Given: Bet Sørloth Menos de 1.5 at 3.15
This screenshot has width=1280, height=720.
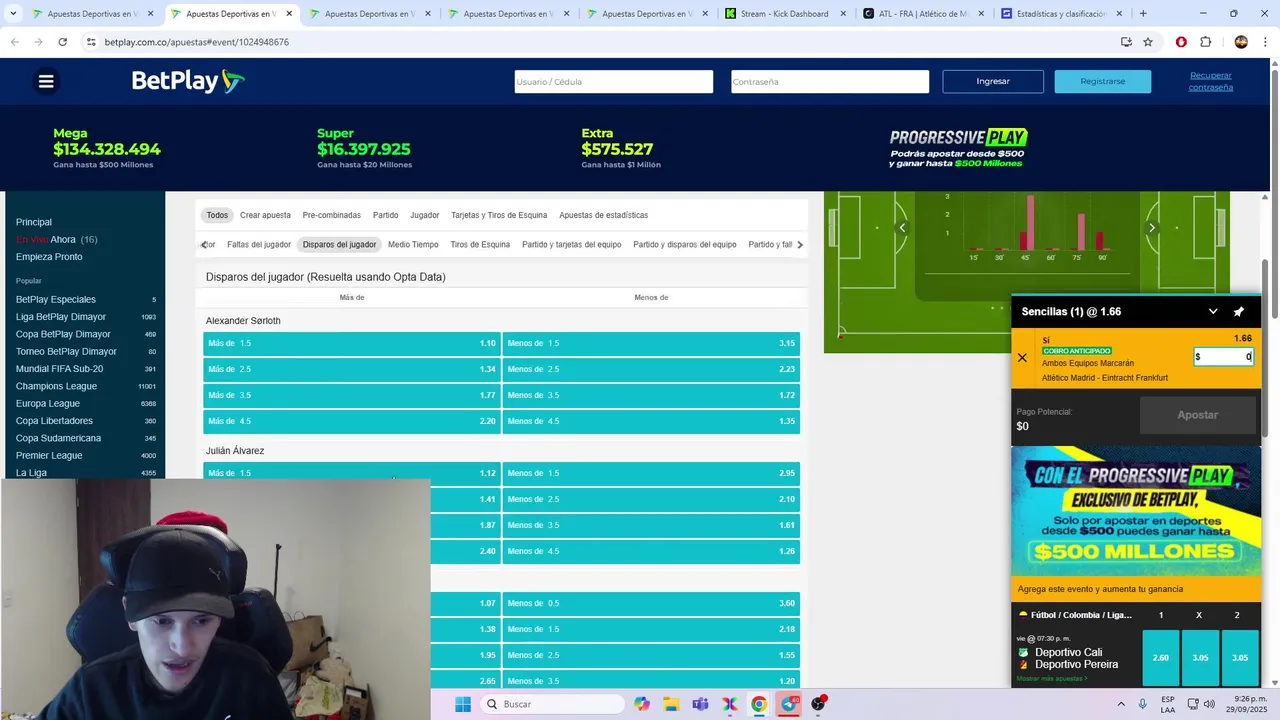Looking at the screenshot, I should [651, 343].
